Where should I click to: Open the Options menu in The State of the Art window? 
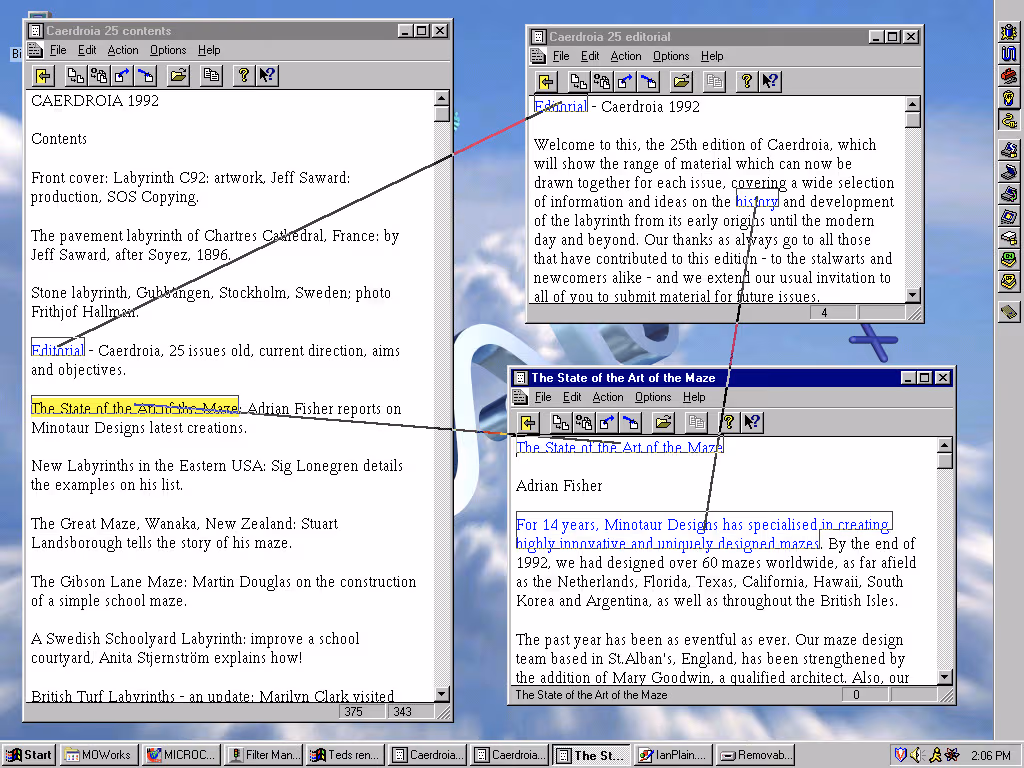[653, 397]
